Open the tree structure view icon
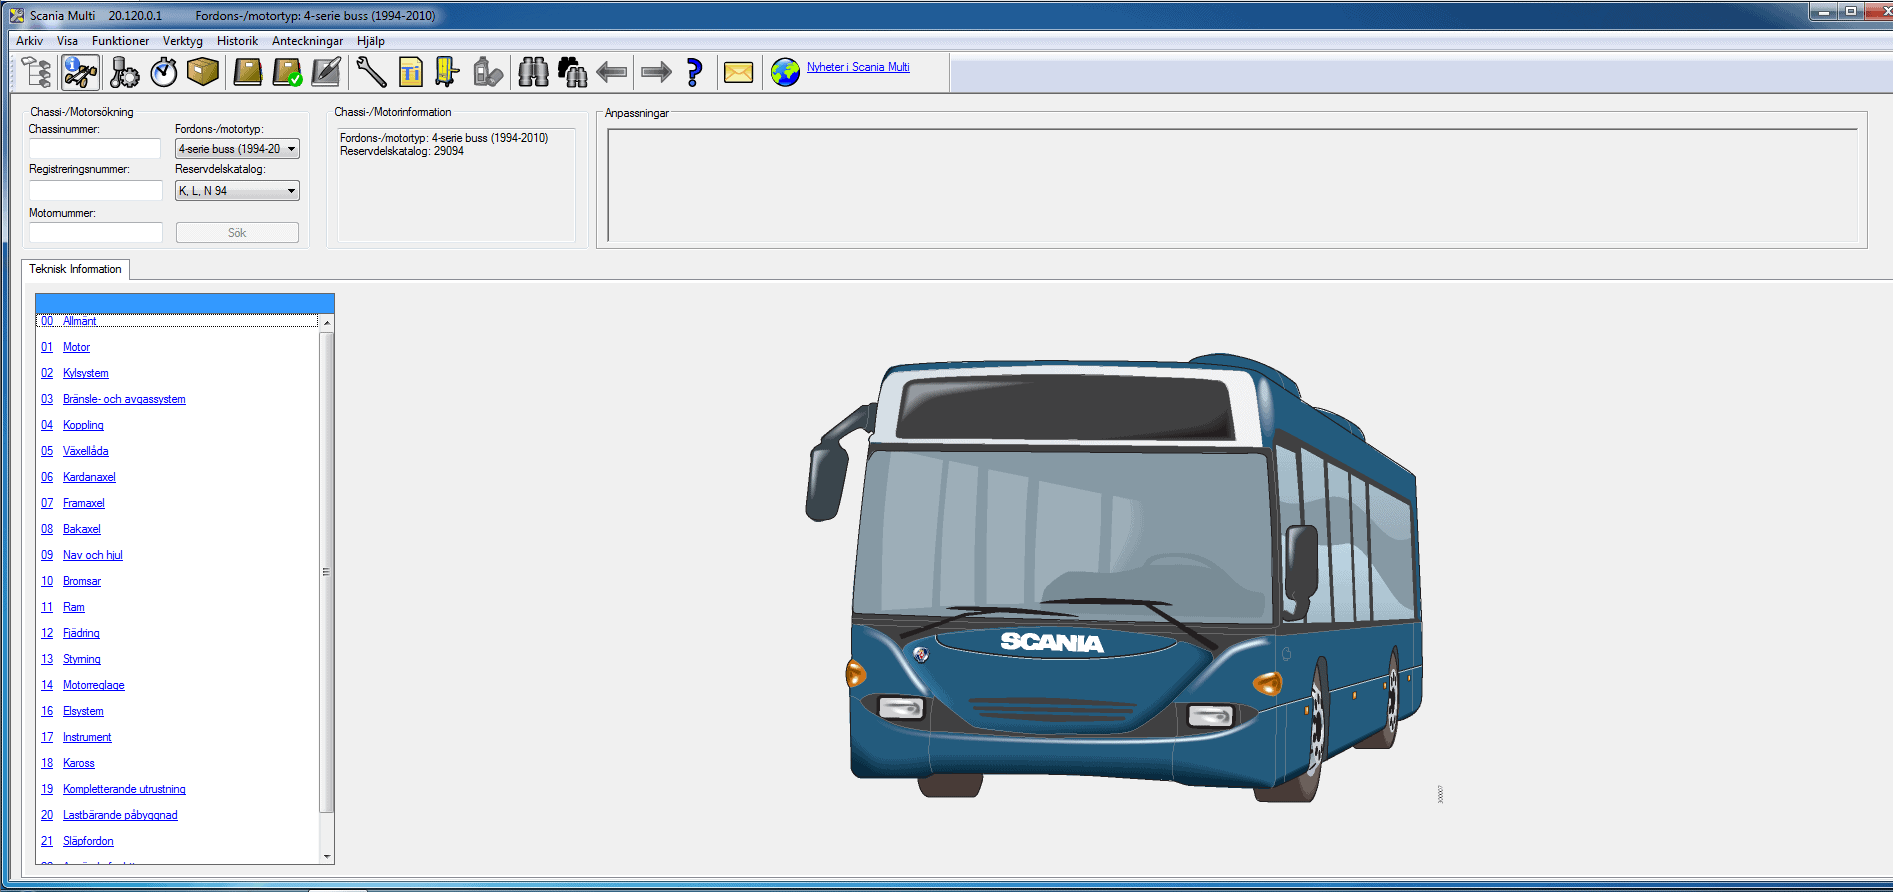This screenshot has width=1893, height=892. 37,72
